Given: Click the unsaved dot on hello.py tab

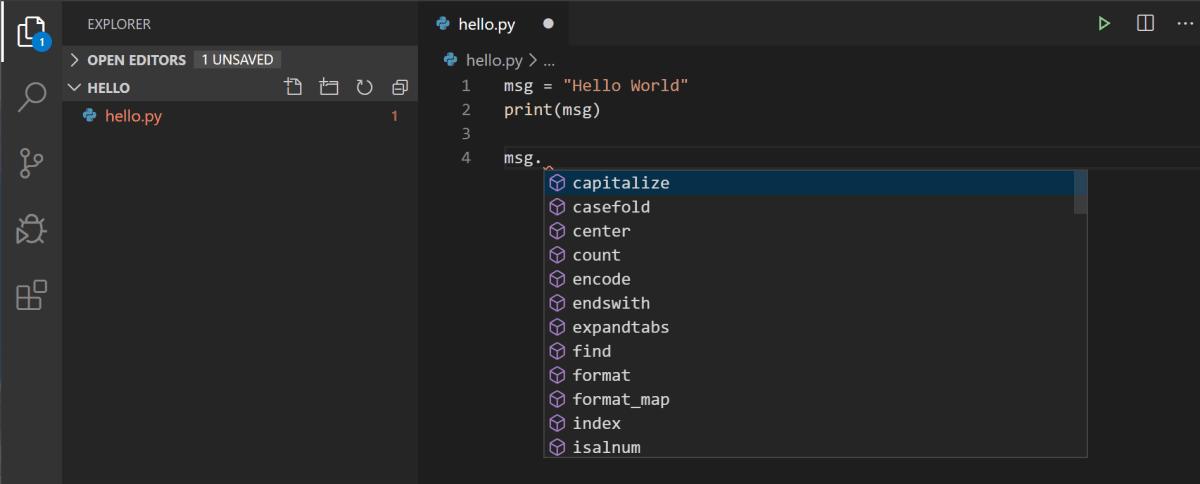Looking at the screenshot, I should click(548, 24).
